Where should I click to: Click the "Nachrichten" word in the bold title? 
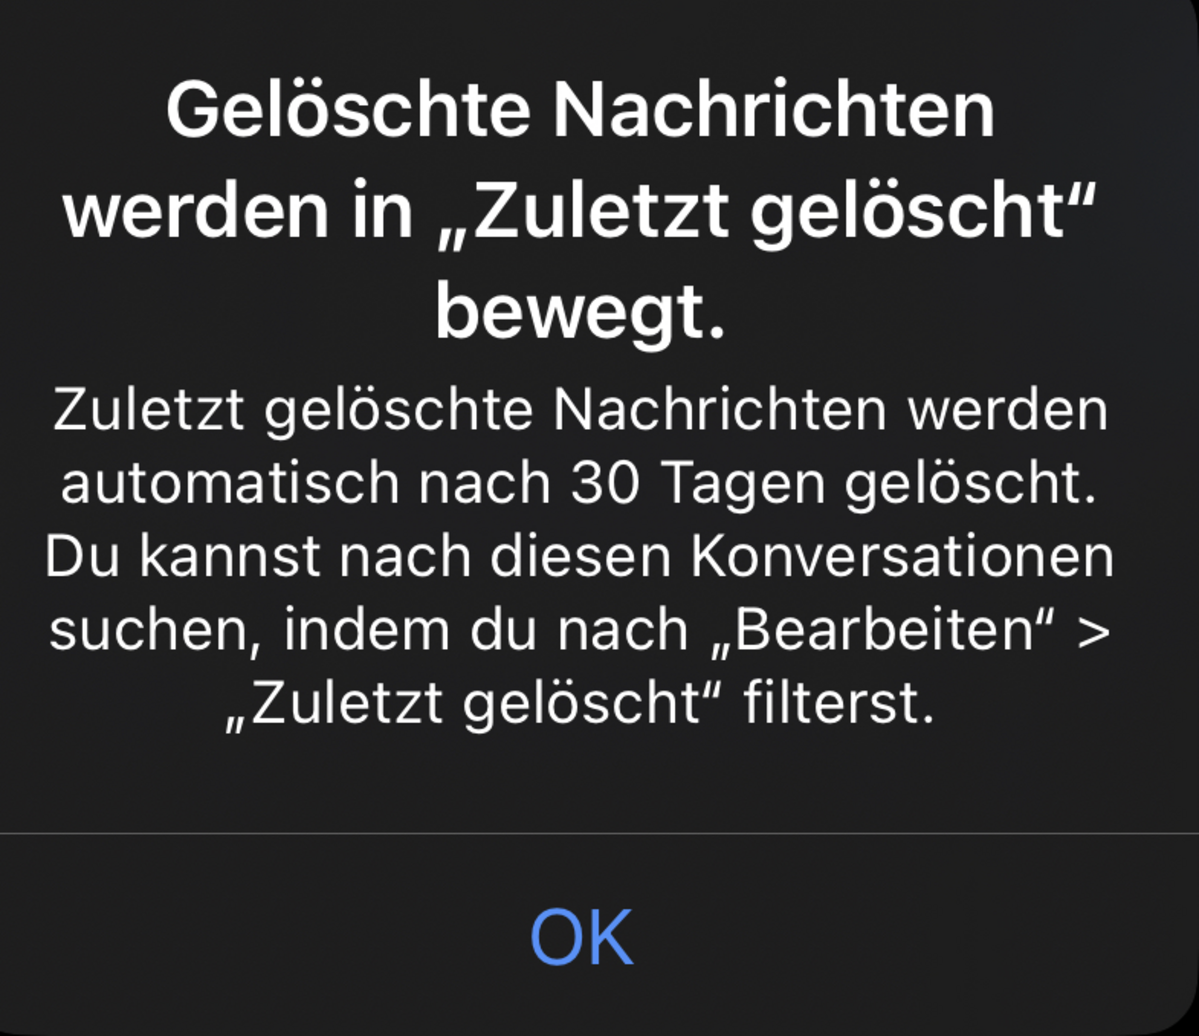(x=773, y=110)
